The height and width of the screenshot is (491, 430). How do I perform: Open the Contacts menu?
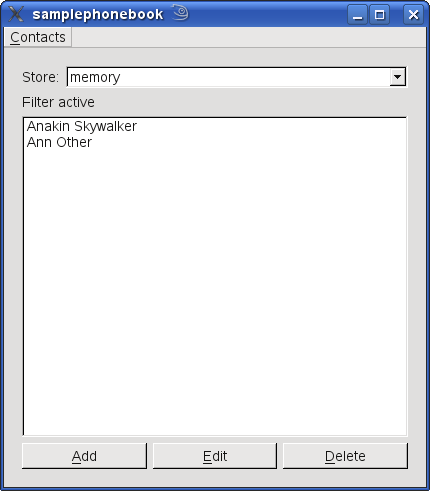point(38,37)
